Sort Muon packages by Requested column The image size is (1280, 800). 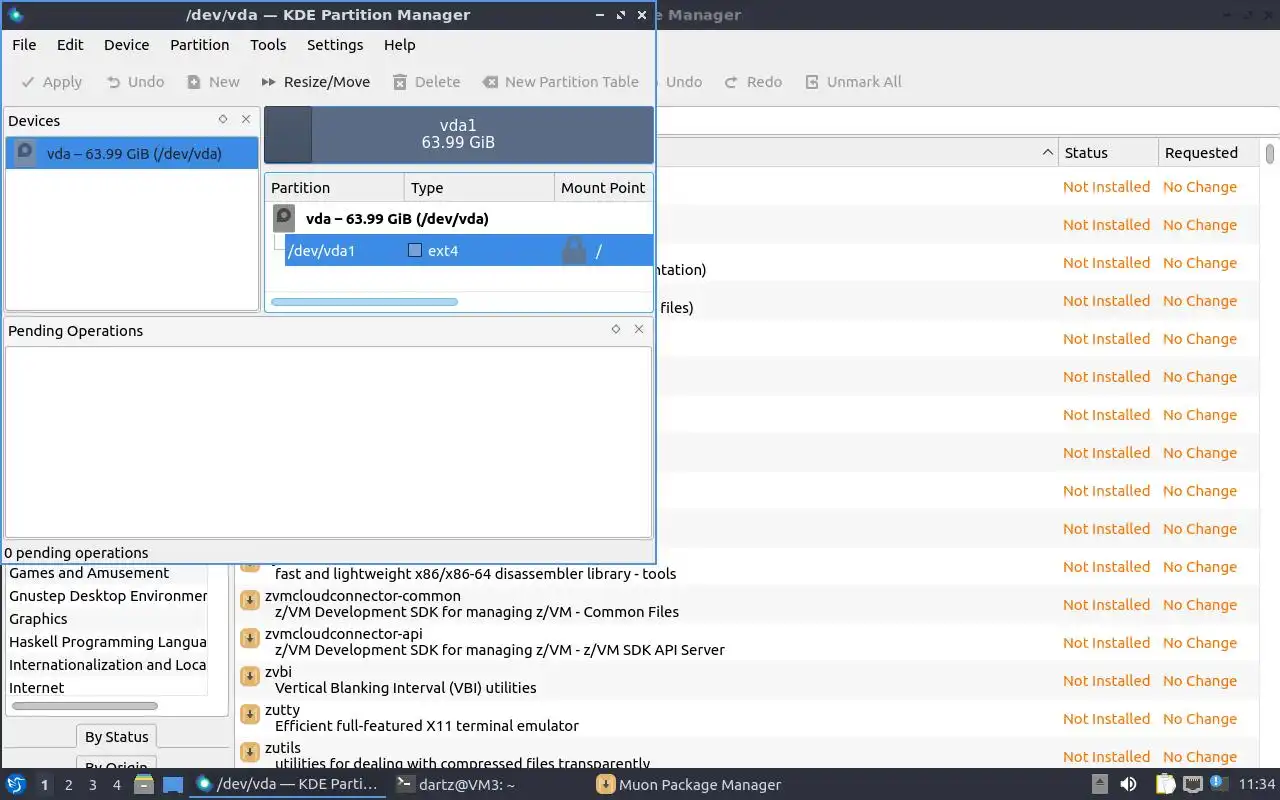tap(1208, 153)
